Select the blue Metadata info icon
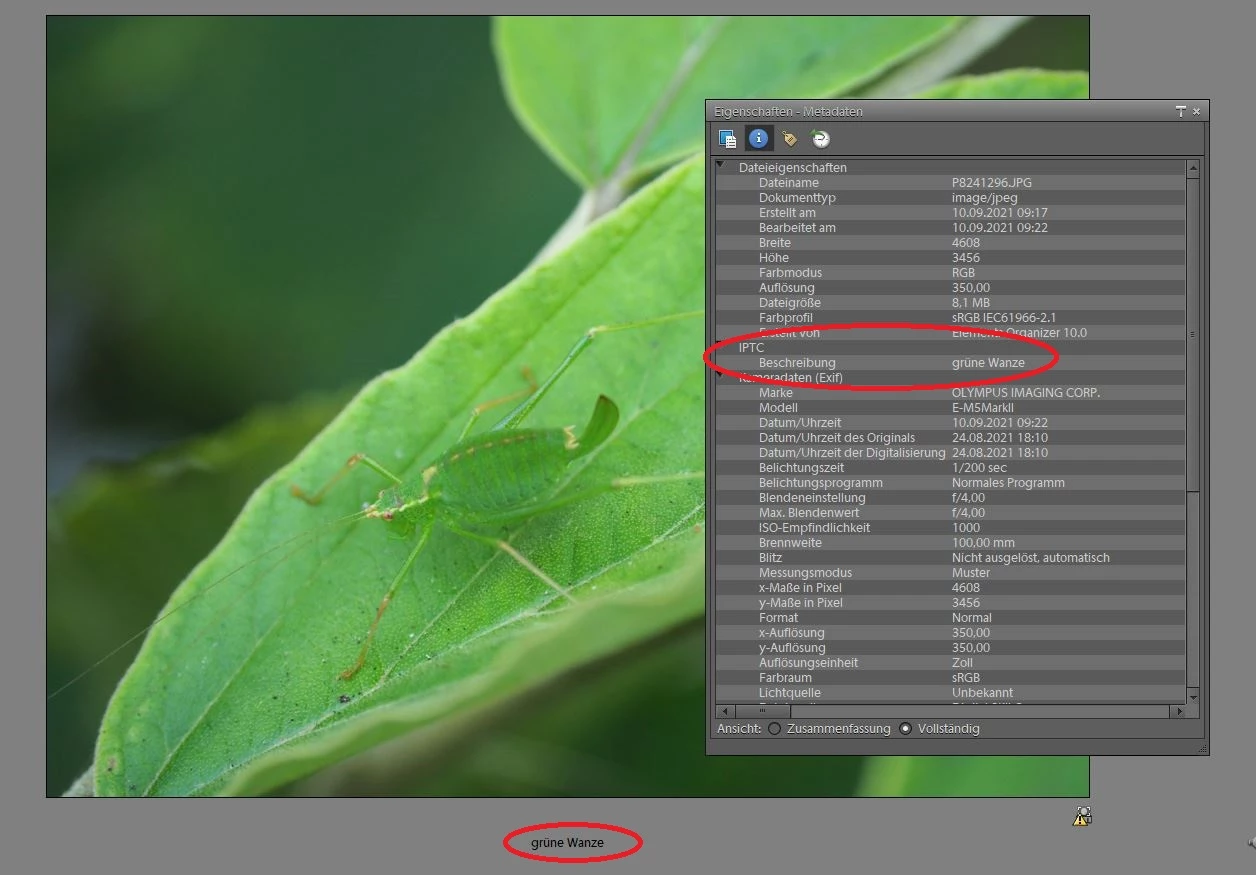This screenshot has width=1256, height=875. pos(758,139)
